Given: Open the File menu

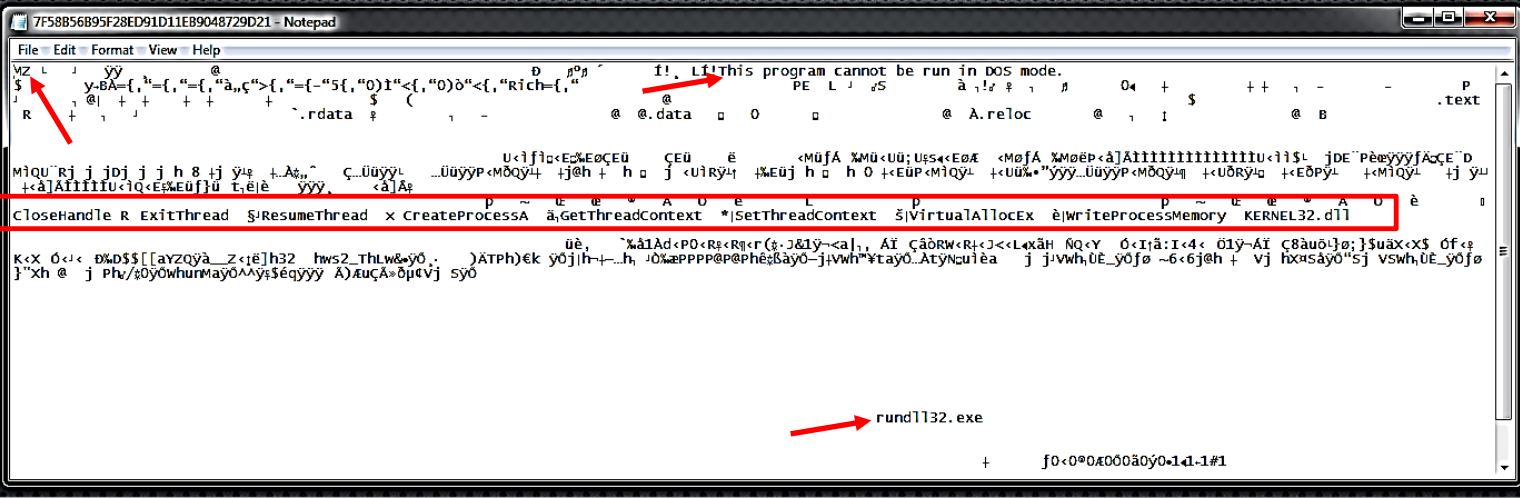Looking at the screenshot, I should pos(28,49).
